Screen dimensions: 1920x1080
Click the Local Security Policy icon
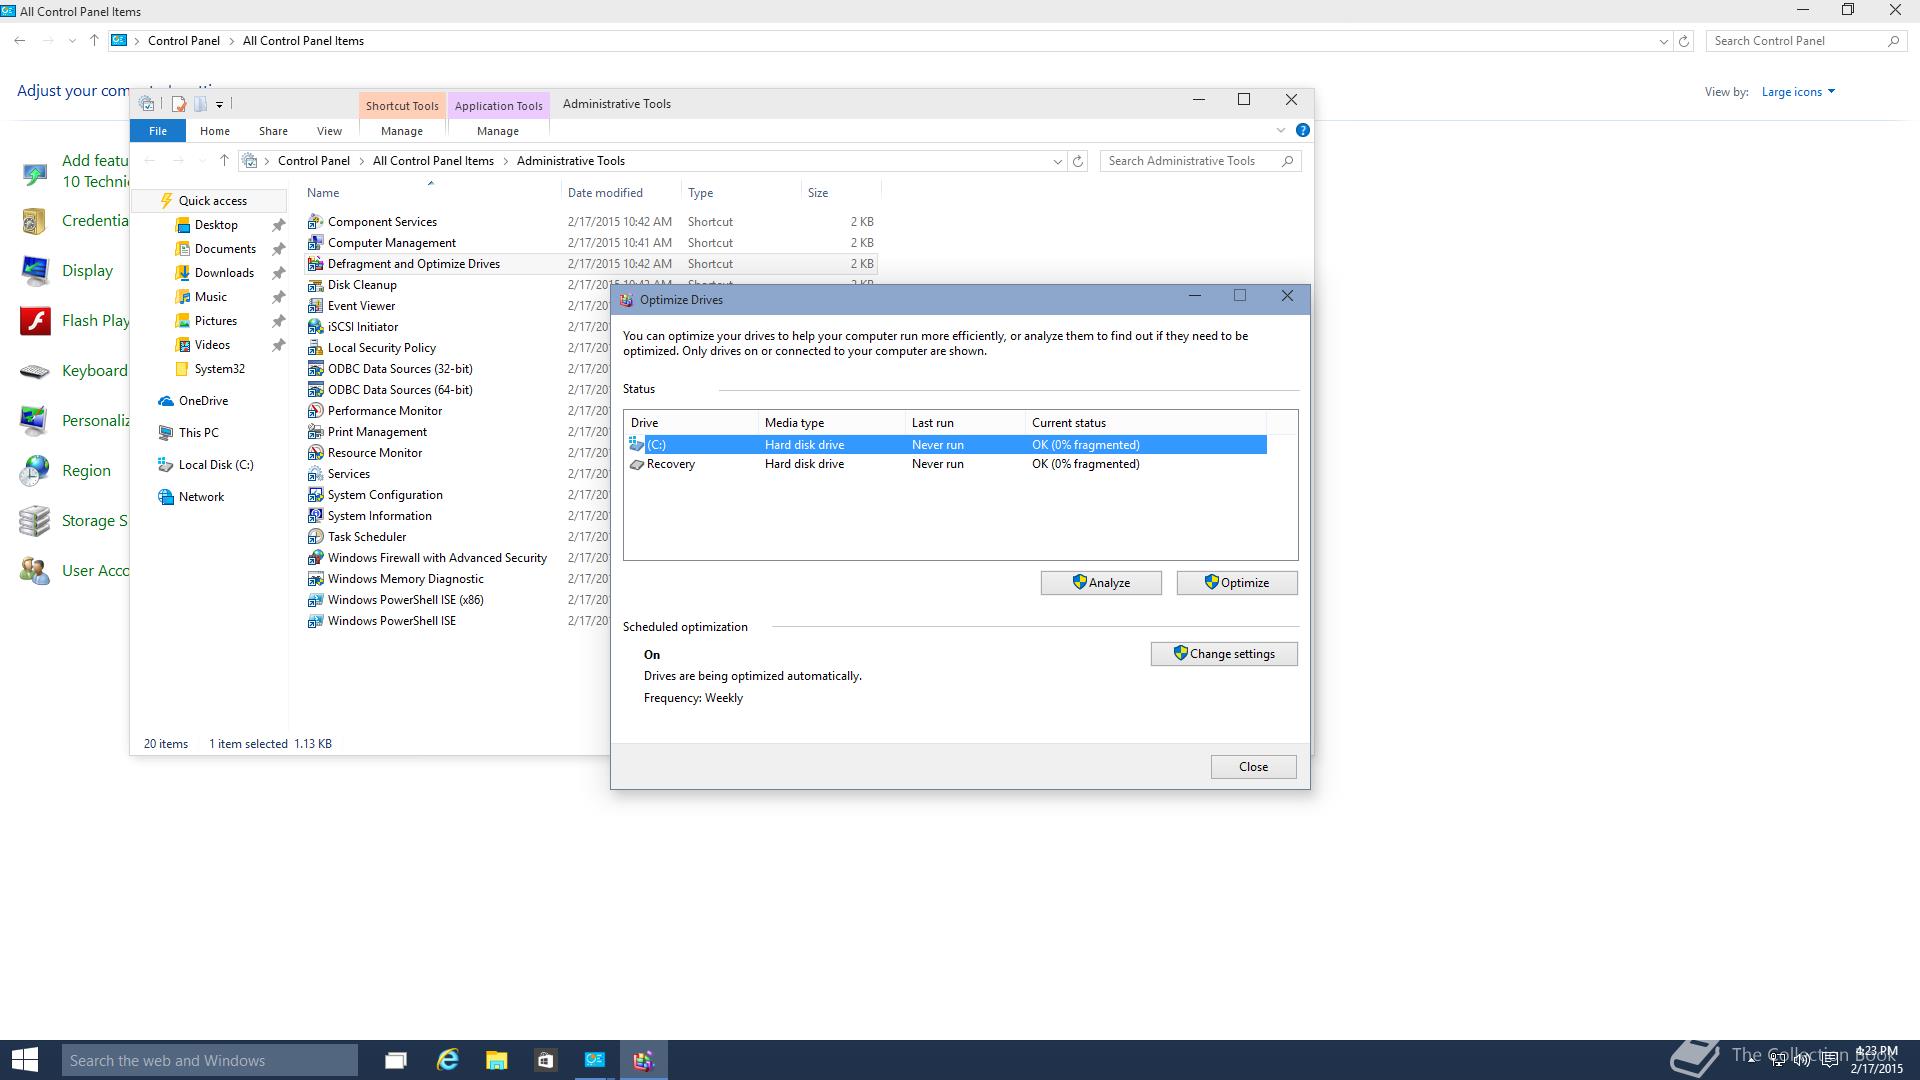point(315,348)
